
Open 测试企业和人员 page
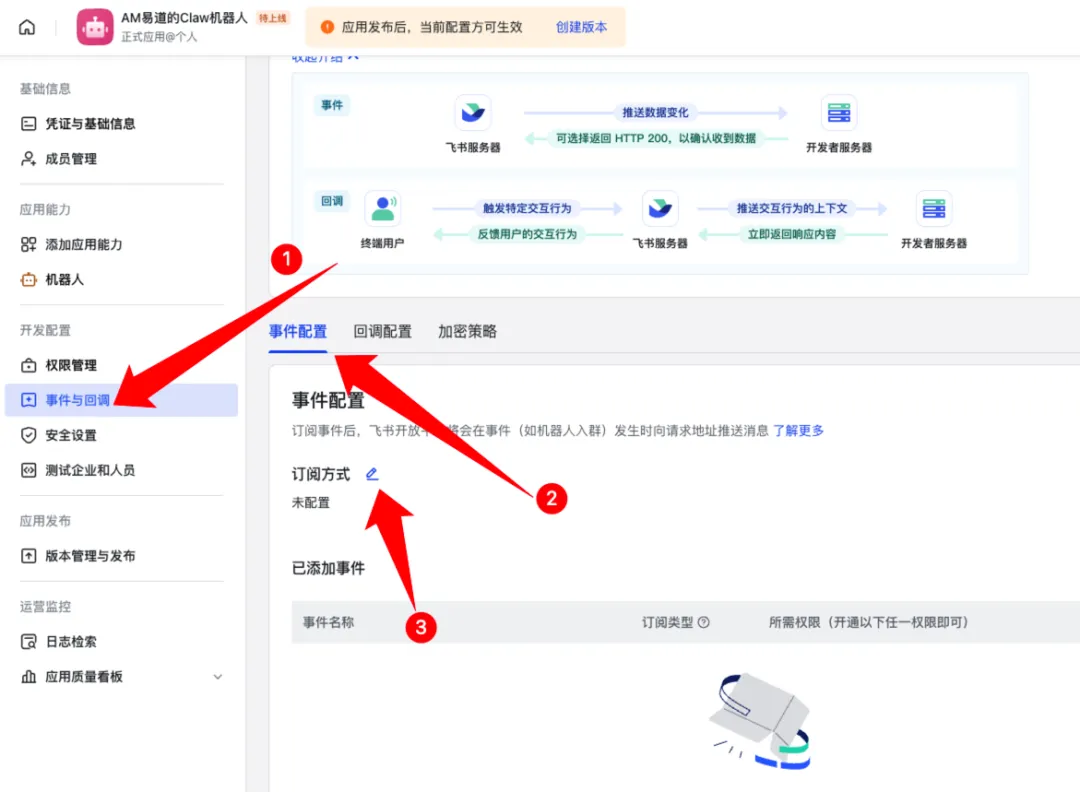pos(90,471)
